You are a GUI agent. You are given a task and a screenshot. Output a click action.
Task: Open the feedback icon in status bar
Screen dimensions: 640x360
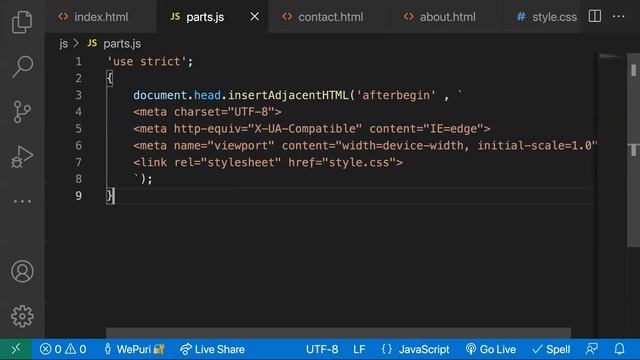click(592, 349)
